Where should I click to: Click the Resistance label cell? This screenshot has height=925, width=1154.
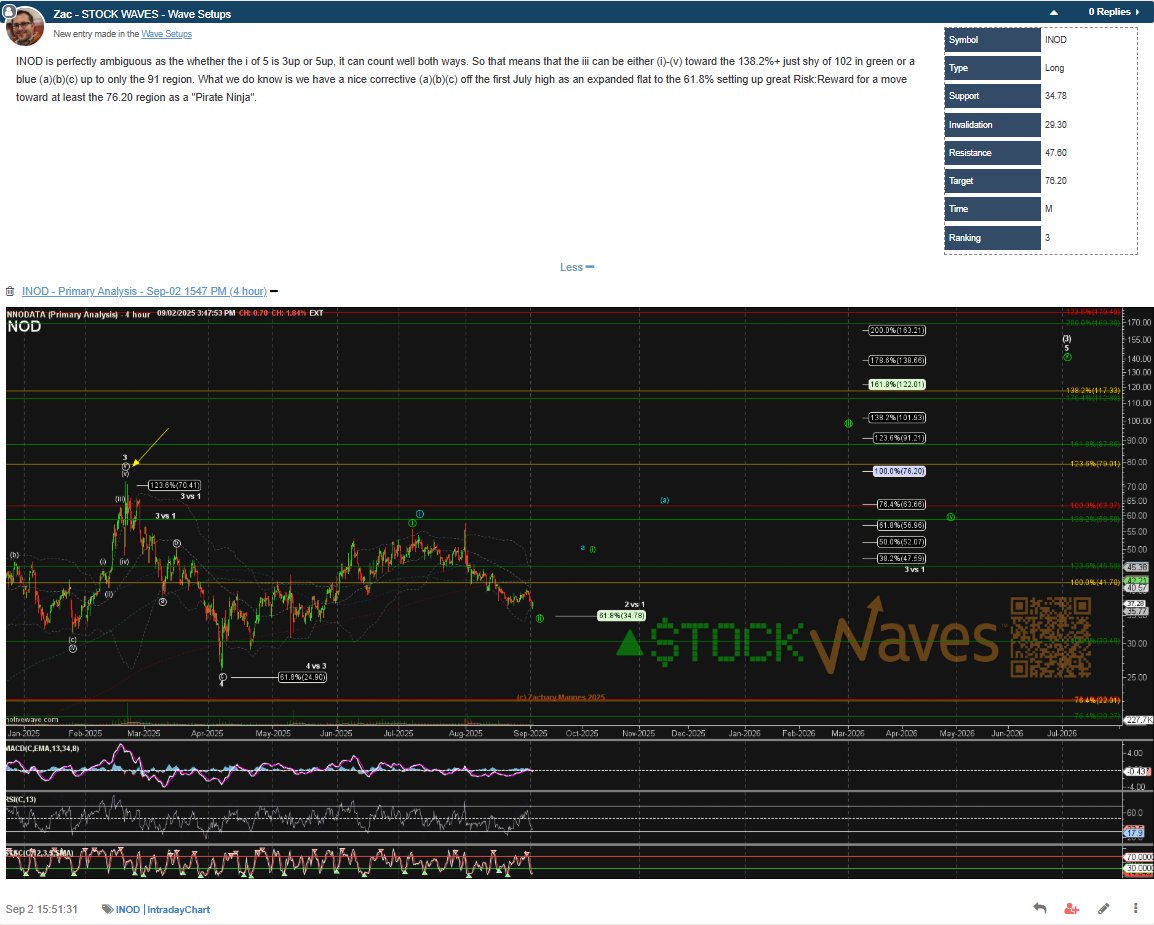click(992, 152)
